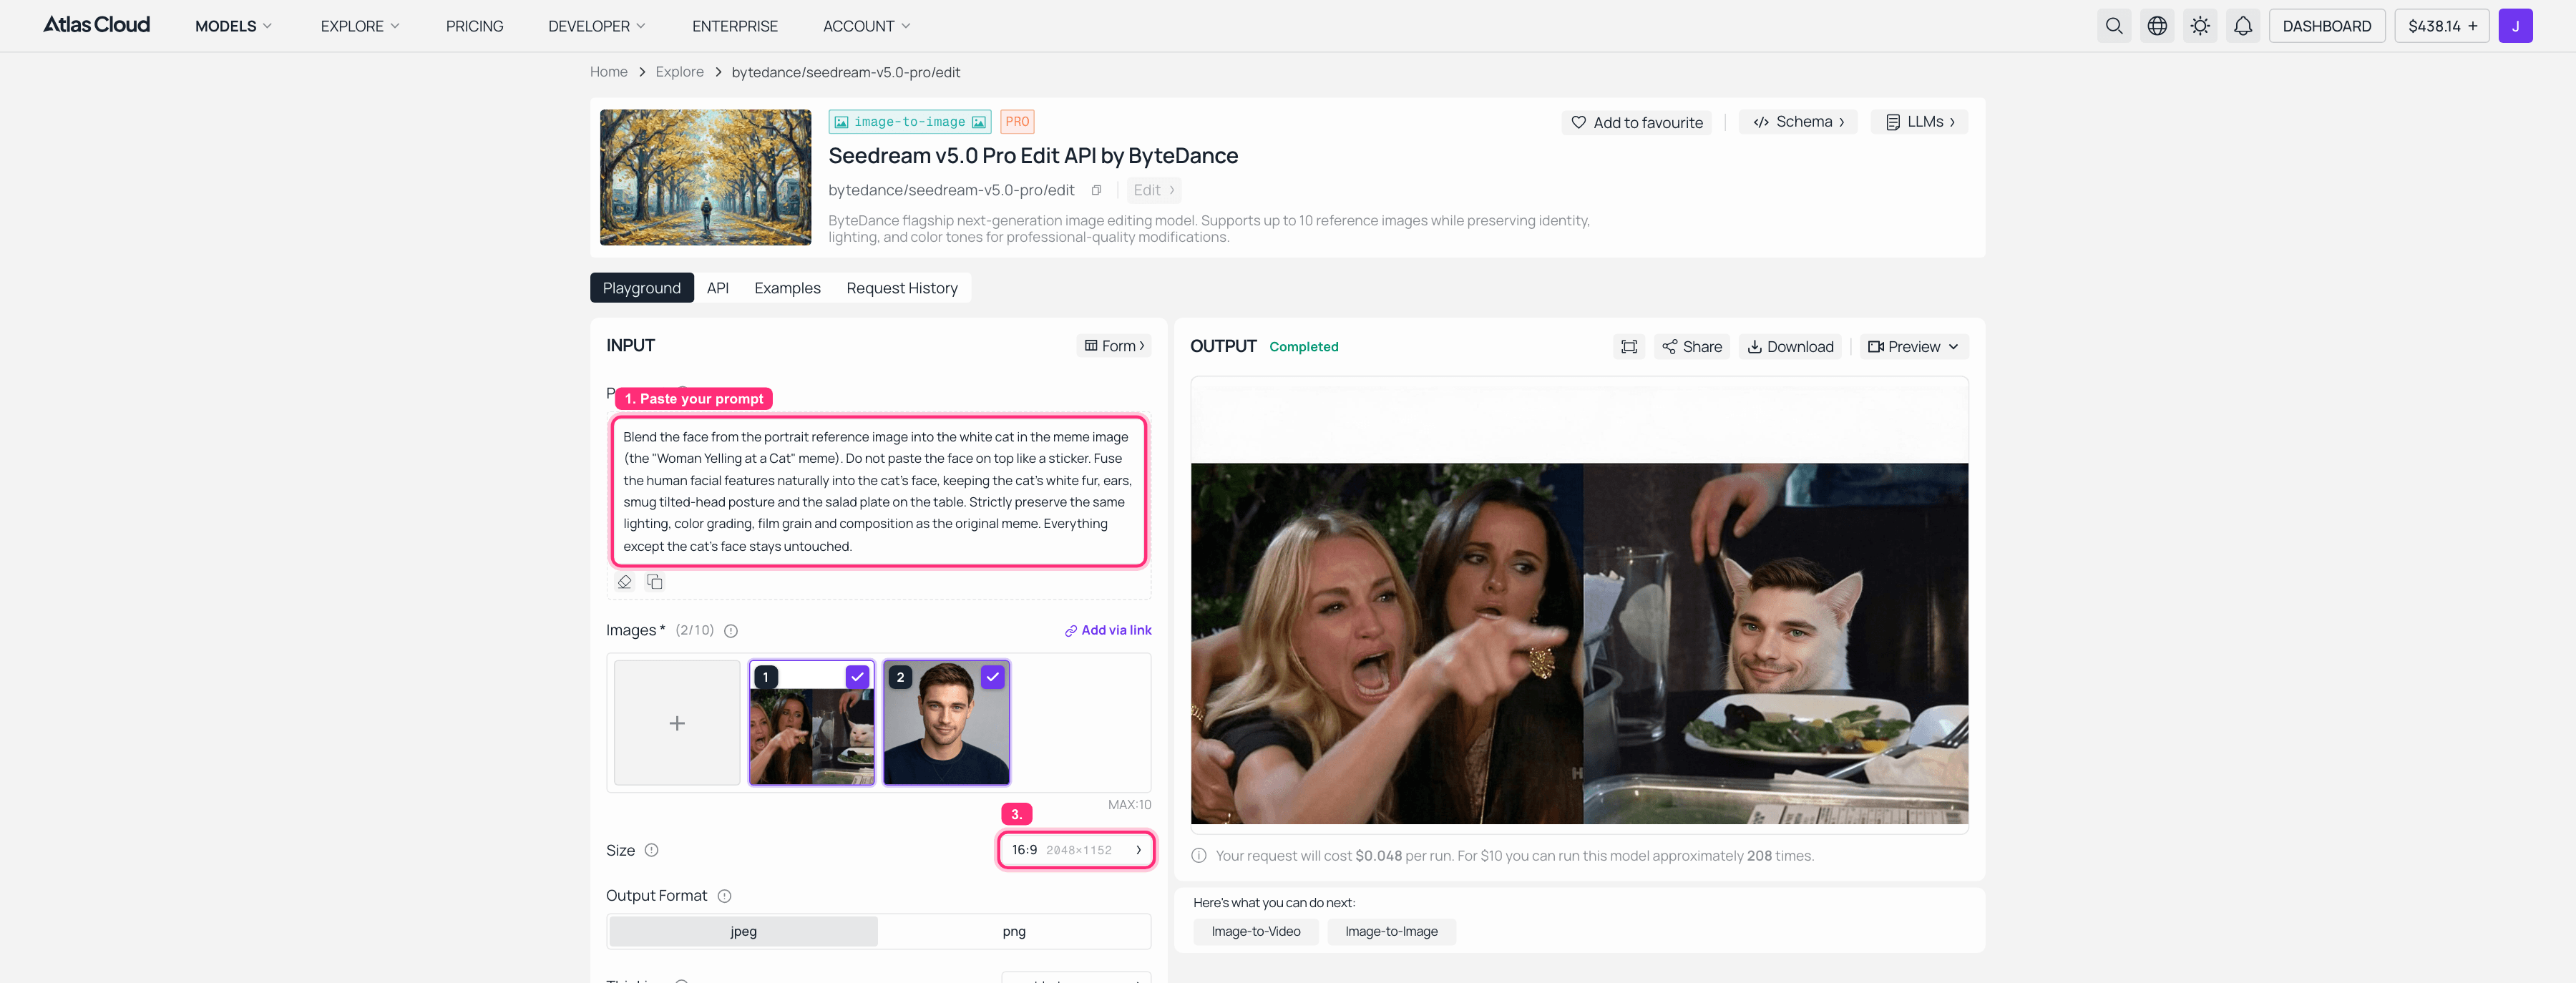The height and width of the screenshot is (983, 2576).
Task: Open the J user avatar menu
Action: (2515, 26)
